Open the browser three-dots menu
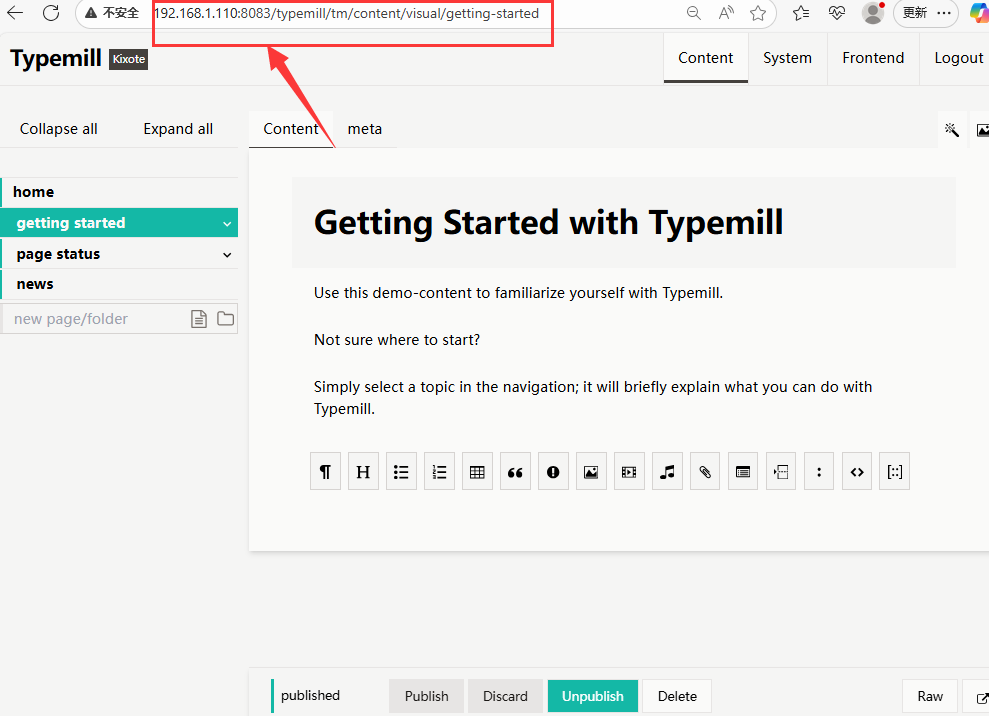 pos(944,13)
